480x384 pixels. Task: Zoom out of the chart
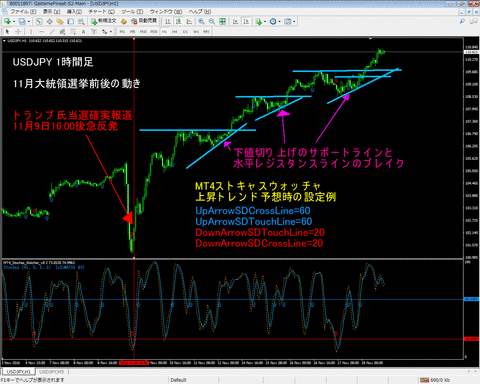212,21
